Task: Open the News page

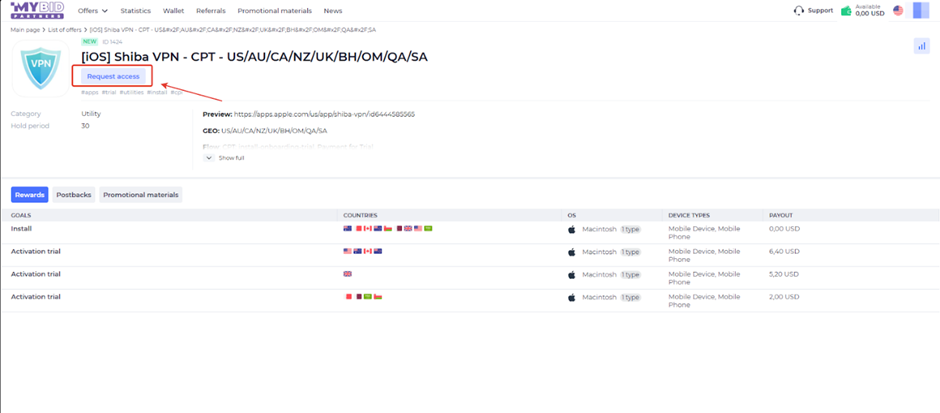Action: point(333,11)
